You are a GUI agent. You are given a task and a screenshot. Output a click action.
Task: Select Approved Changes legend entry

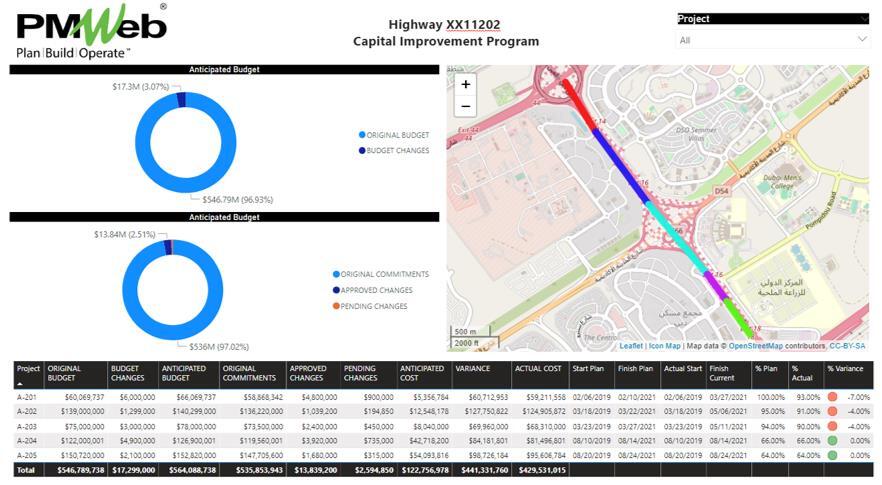click(376, 290)
